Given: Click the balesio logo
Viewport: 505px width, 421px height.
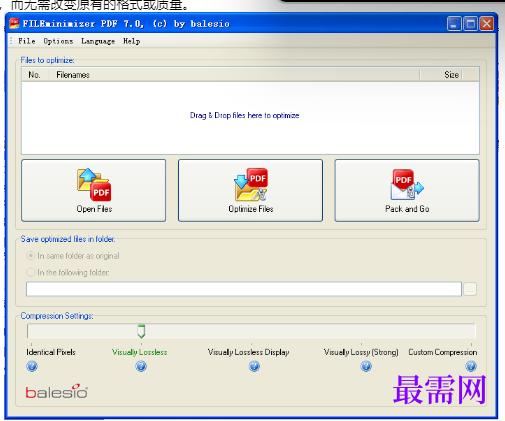Looking at the screenshot, I should coord(57,392).
